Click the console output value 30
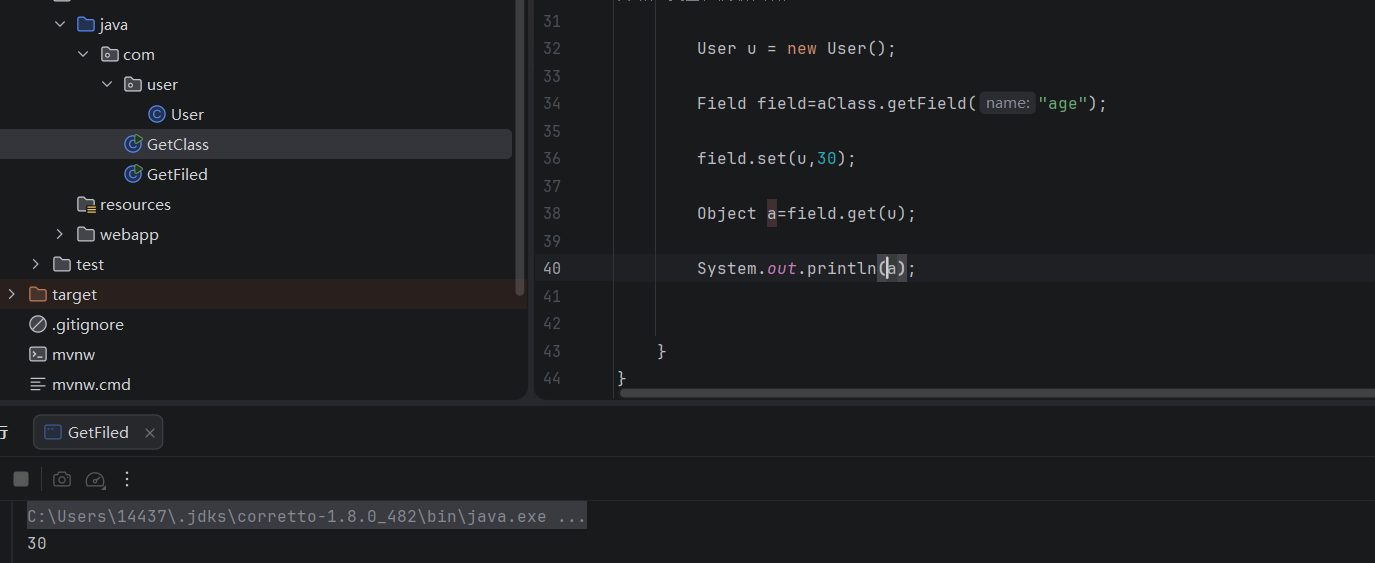 click(37, 543)
